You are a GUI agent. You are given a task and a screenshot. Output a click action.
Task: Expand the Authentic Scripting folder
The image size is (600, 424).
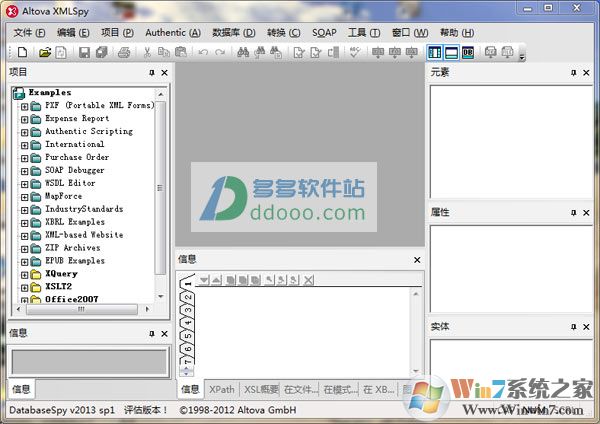[24, 132]
